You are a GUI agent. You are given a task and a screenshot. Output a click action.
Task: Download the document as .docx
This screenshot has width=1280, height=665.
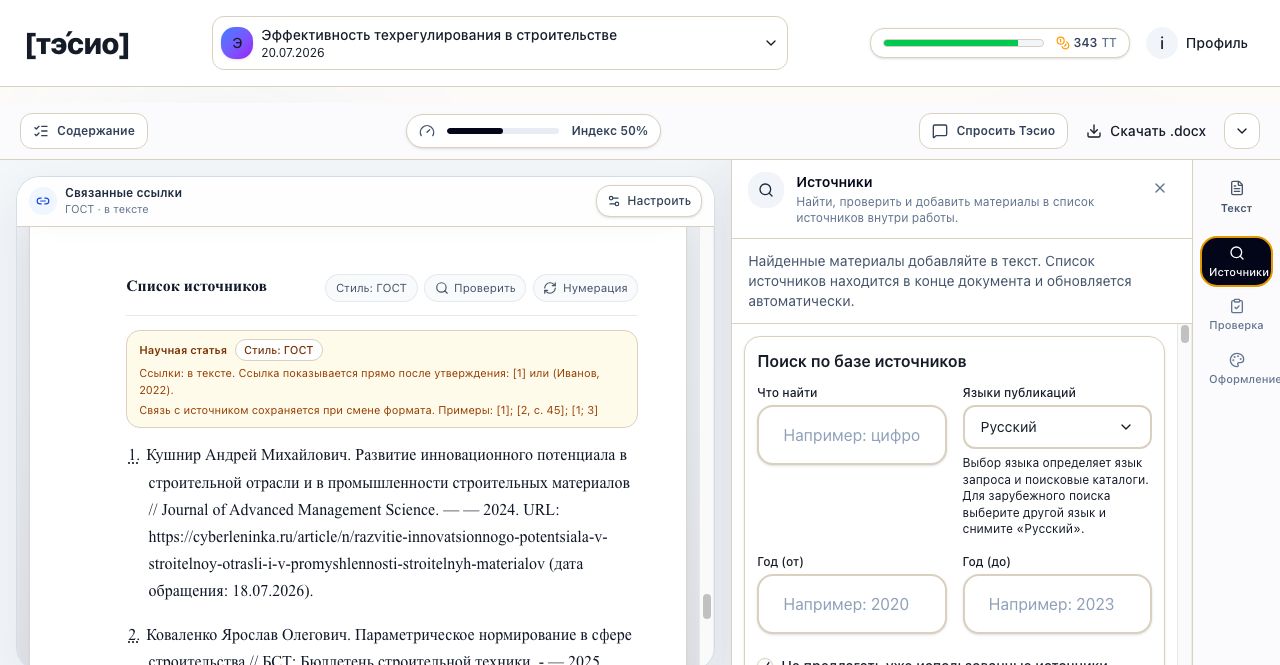1146,131
